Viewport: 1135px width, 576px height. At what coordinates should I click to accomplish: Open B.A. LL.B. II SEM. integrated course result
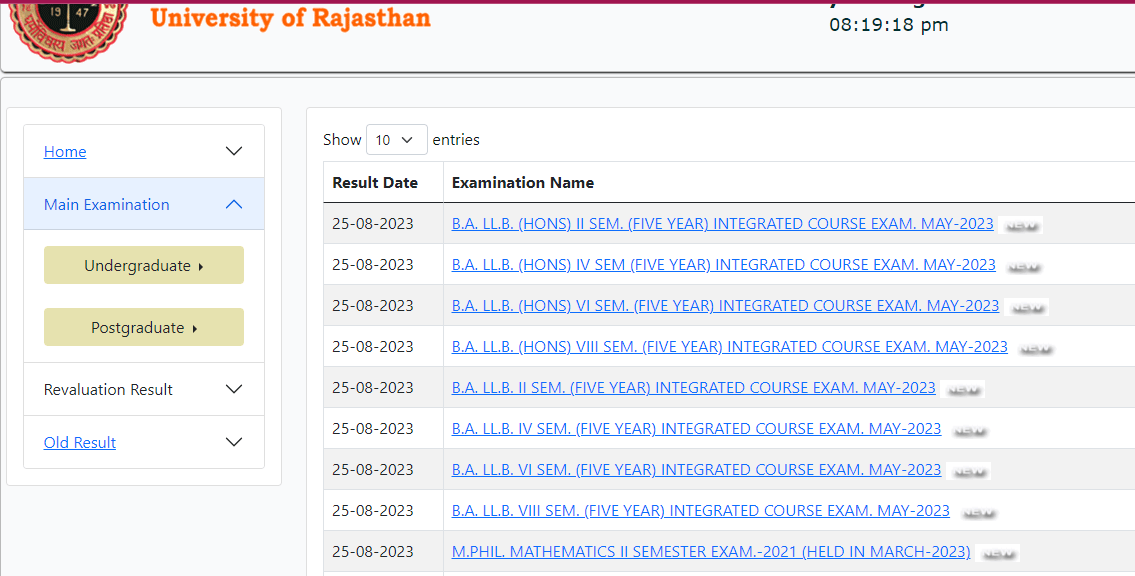[x=693, y=388]
